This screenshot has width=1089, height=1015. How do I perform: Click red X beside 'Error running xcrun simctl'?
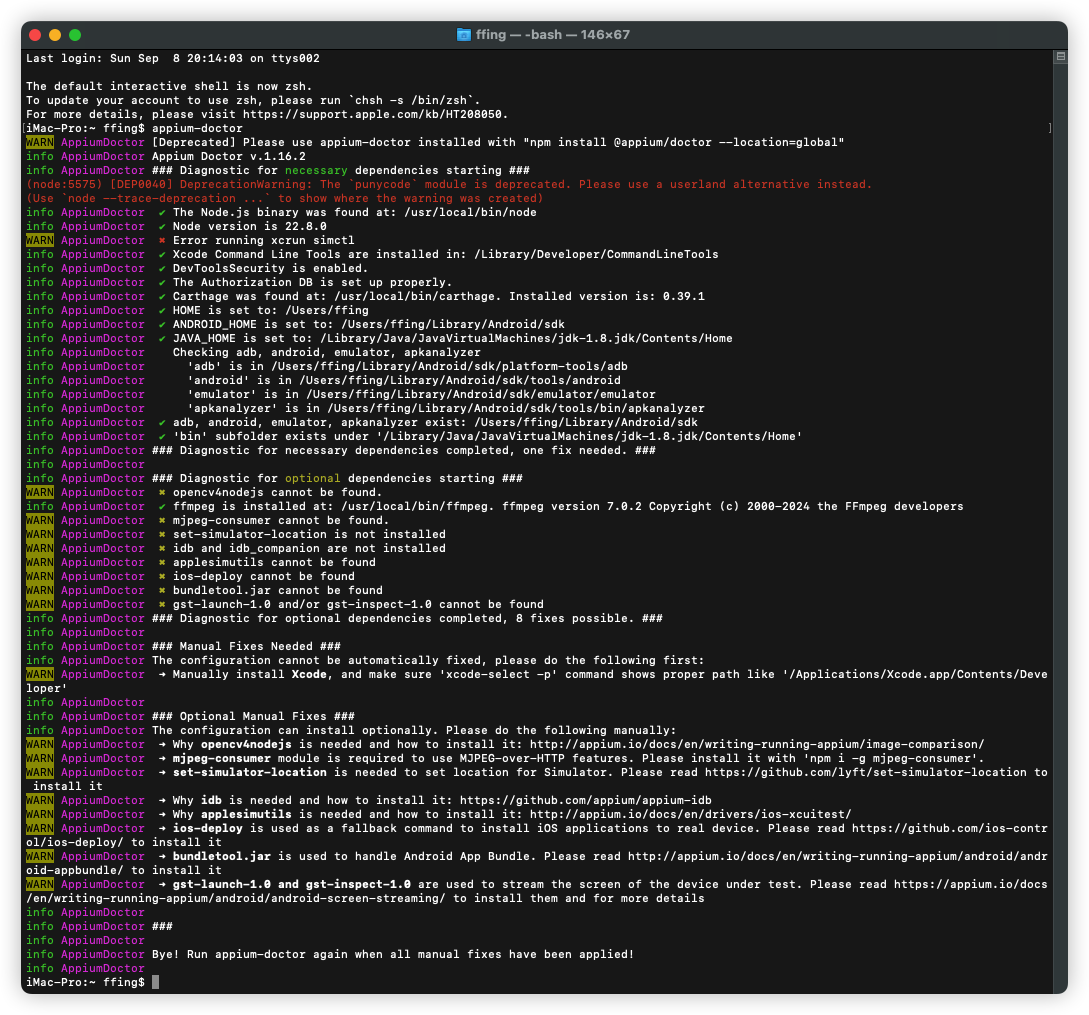tap(162, 241)
